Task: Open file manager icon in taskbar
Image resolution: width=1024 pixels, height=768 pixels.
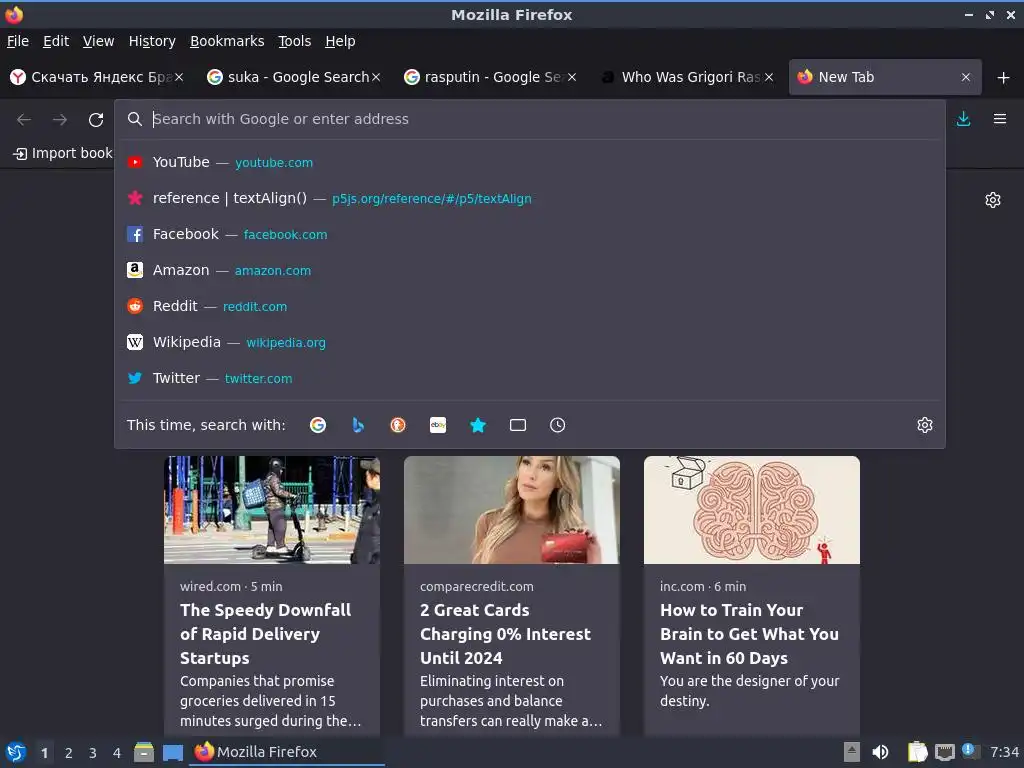Action: click(144, 752)
